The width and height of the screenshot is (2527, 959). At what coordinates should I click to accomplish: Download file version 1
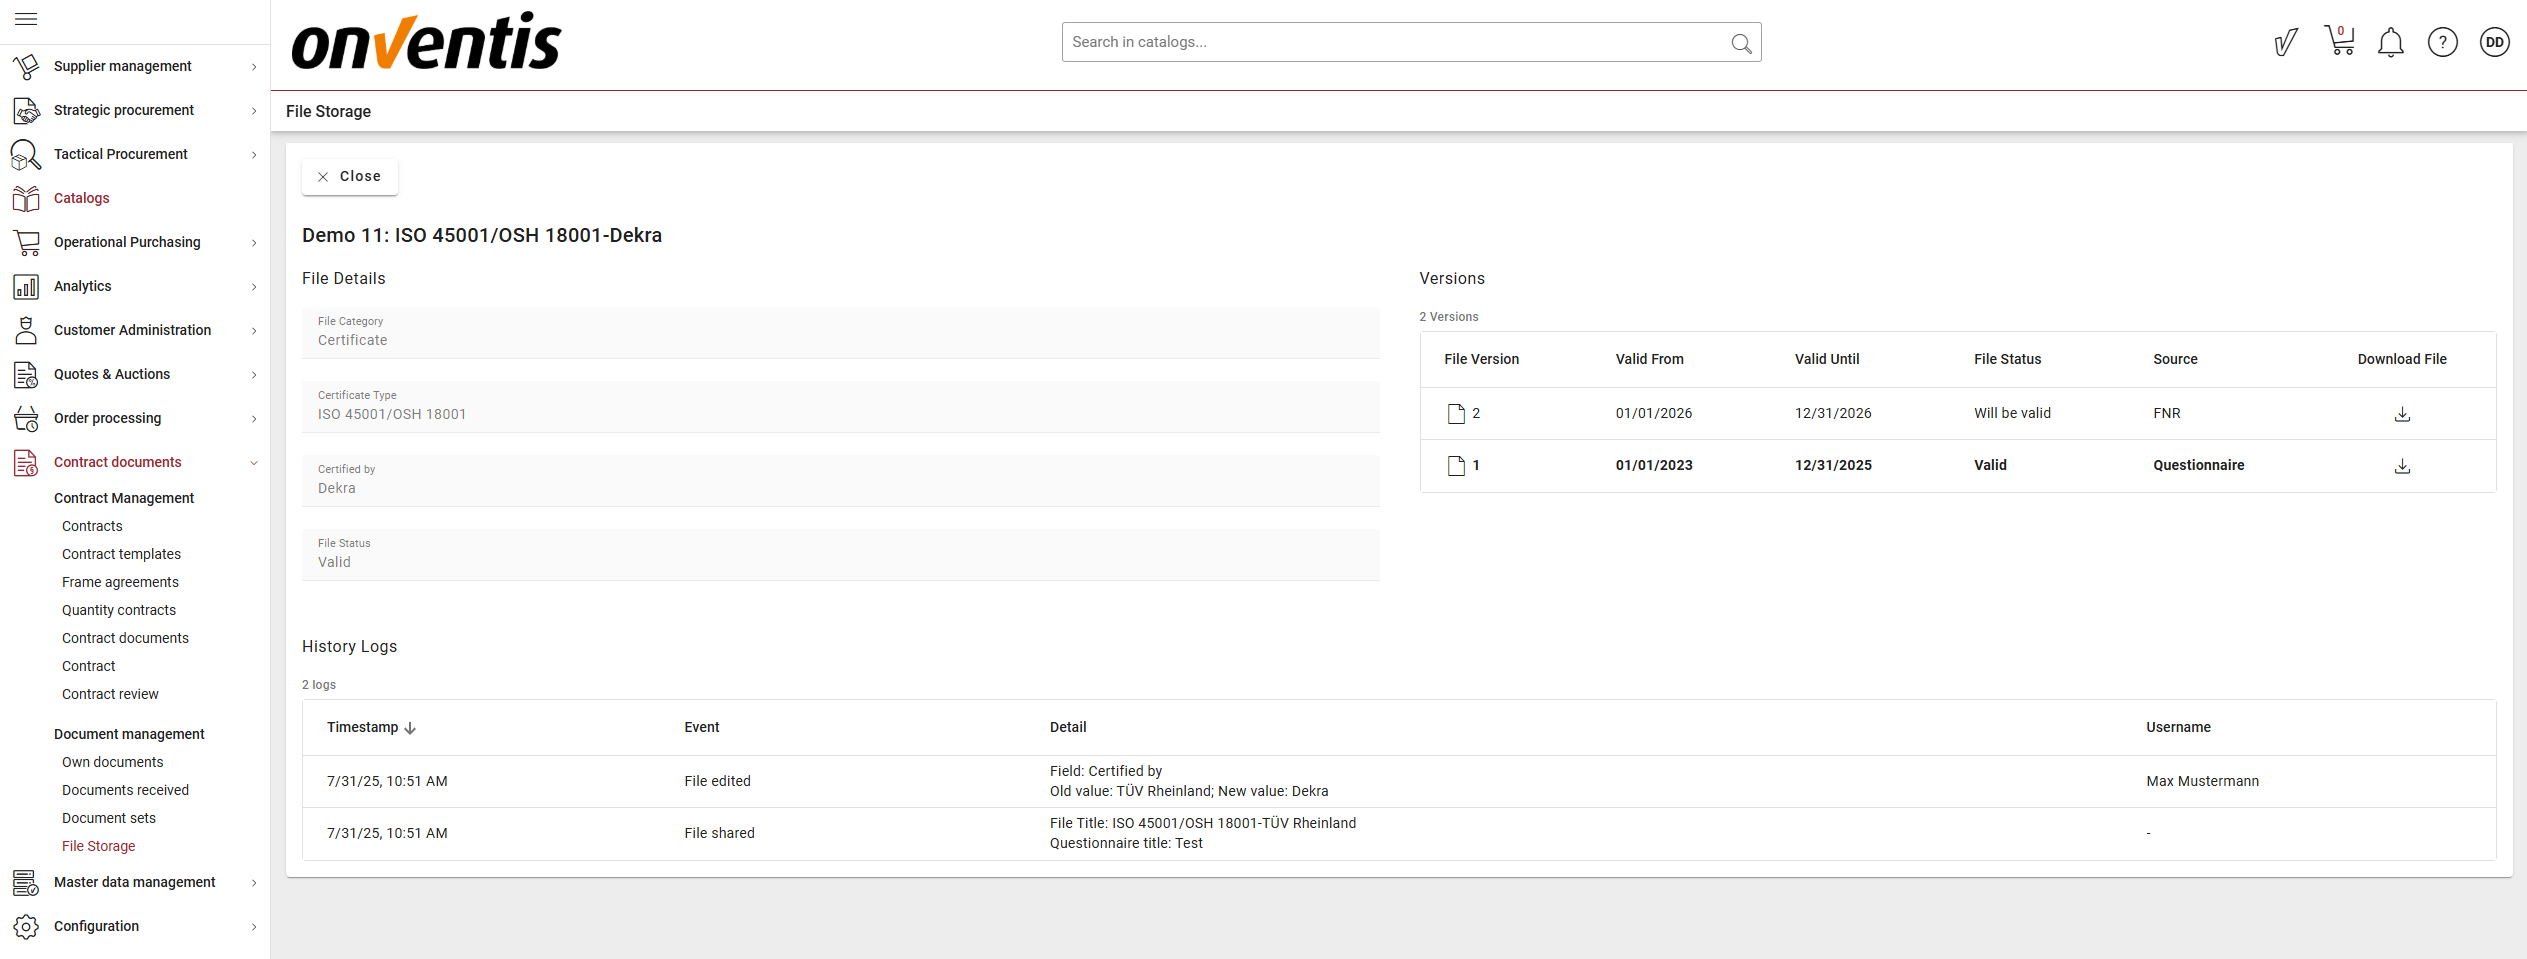tap(2401, 466)
